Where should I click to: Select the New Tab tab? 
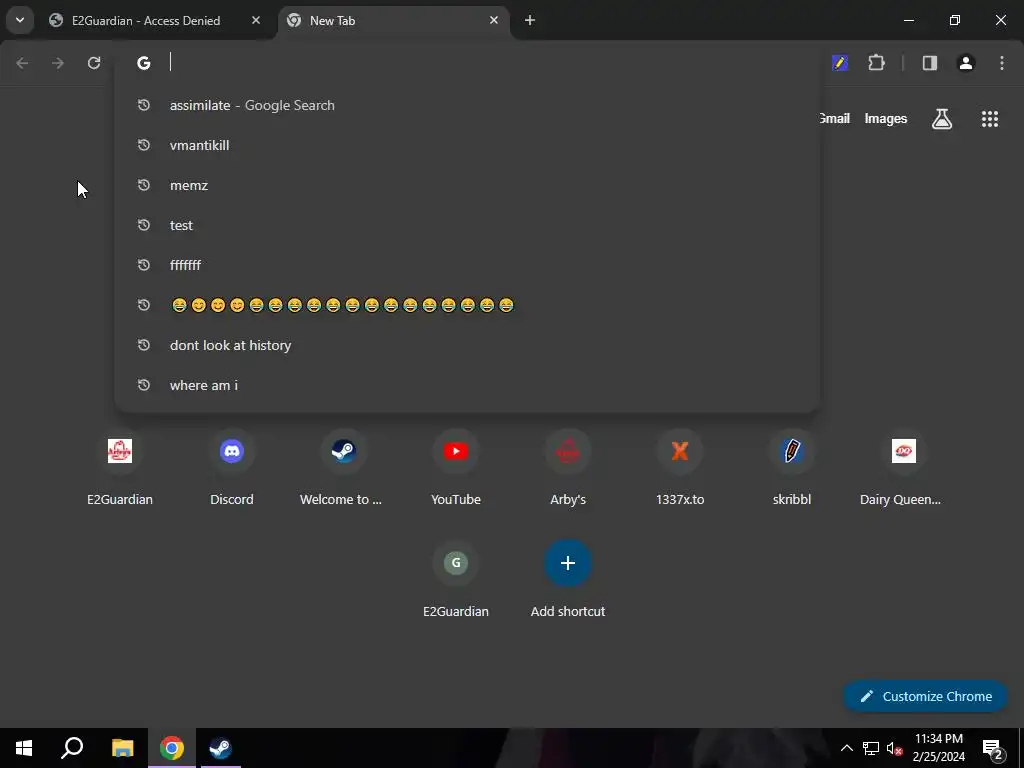coord(394,21)
